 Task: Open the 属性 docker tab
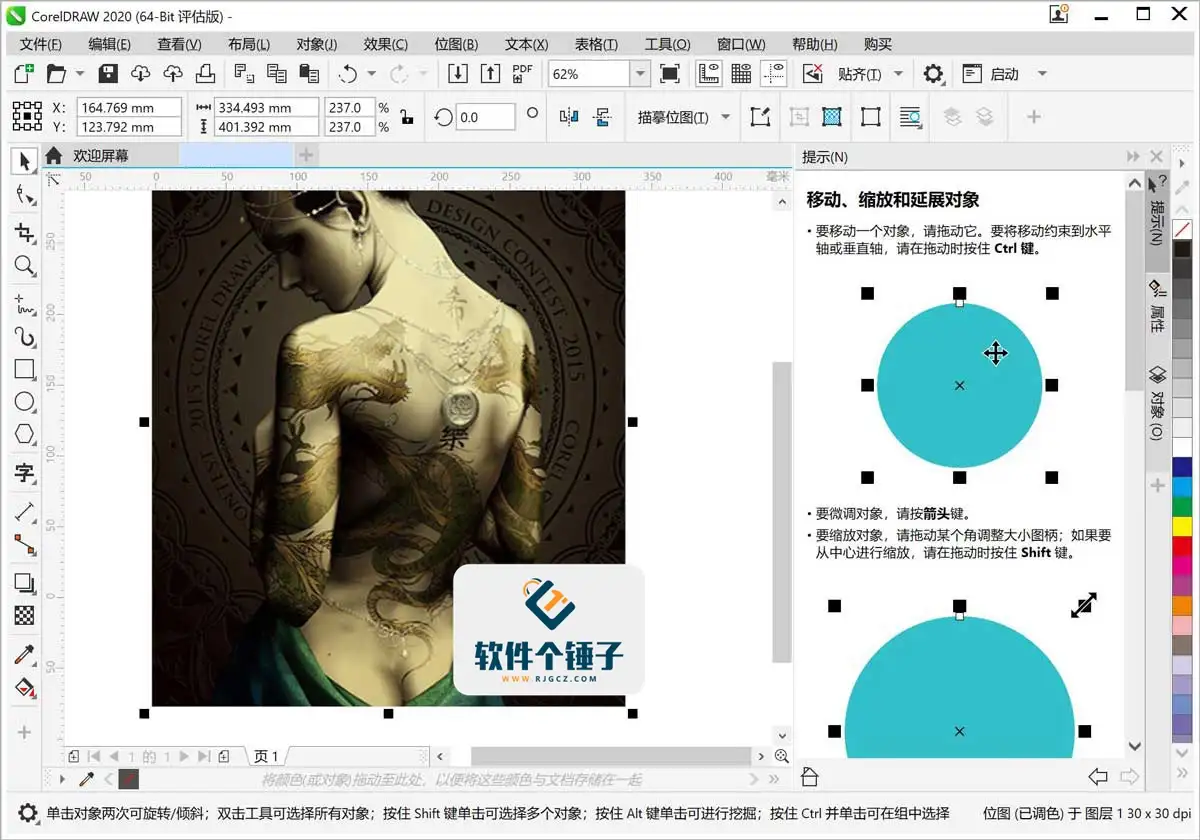[1157, 308]
